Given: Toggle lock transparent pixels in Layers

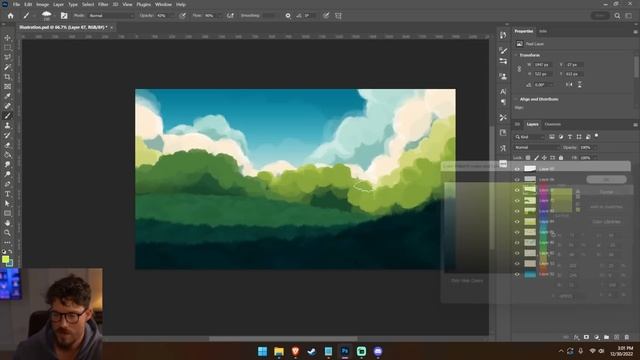Looking at the screenshot, I should pyautogui.click(x=528, y=158).
